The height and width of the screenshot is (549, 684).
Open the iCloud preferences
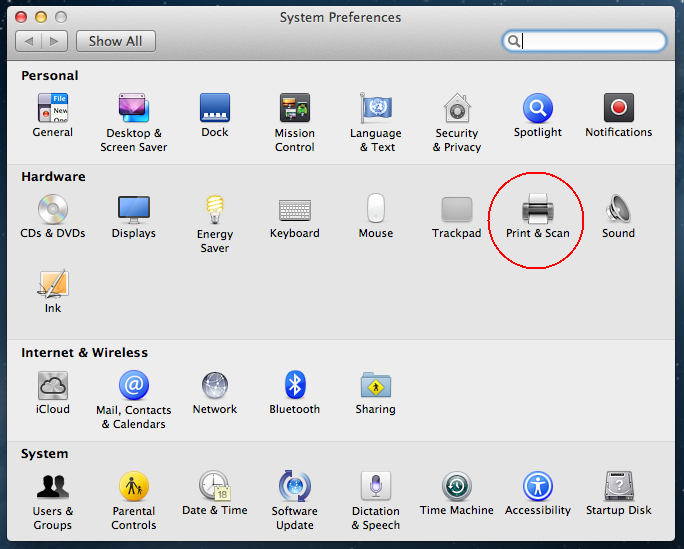coord(53,386)
